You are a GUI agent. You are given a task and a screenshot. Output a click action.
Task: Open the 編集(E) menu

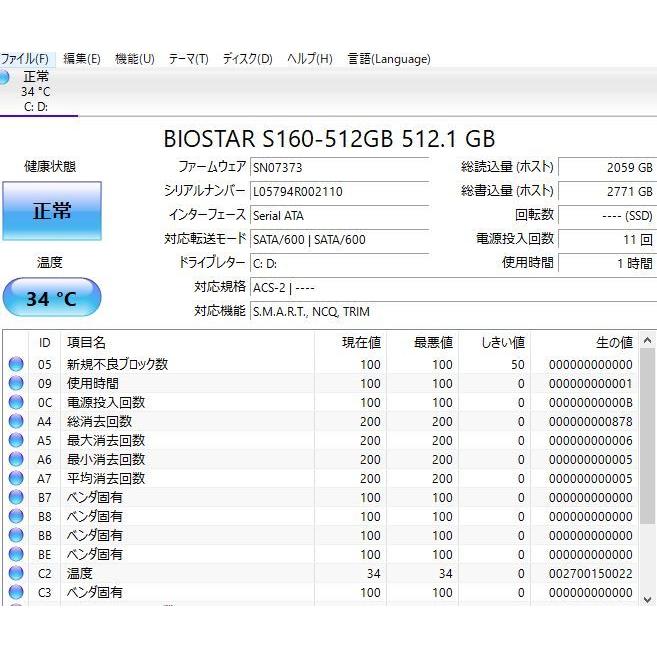pyautogui.click(x=82, y=58)
